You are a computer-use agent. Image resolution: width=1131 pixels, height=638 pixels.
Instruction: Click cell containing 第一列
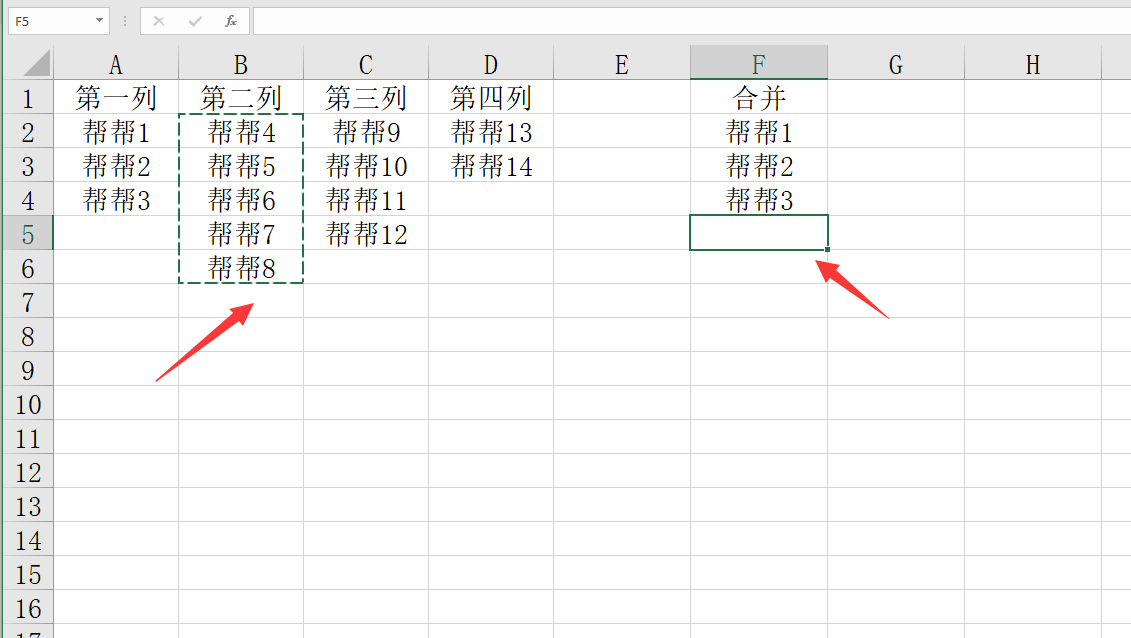tap(115, 97)
